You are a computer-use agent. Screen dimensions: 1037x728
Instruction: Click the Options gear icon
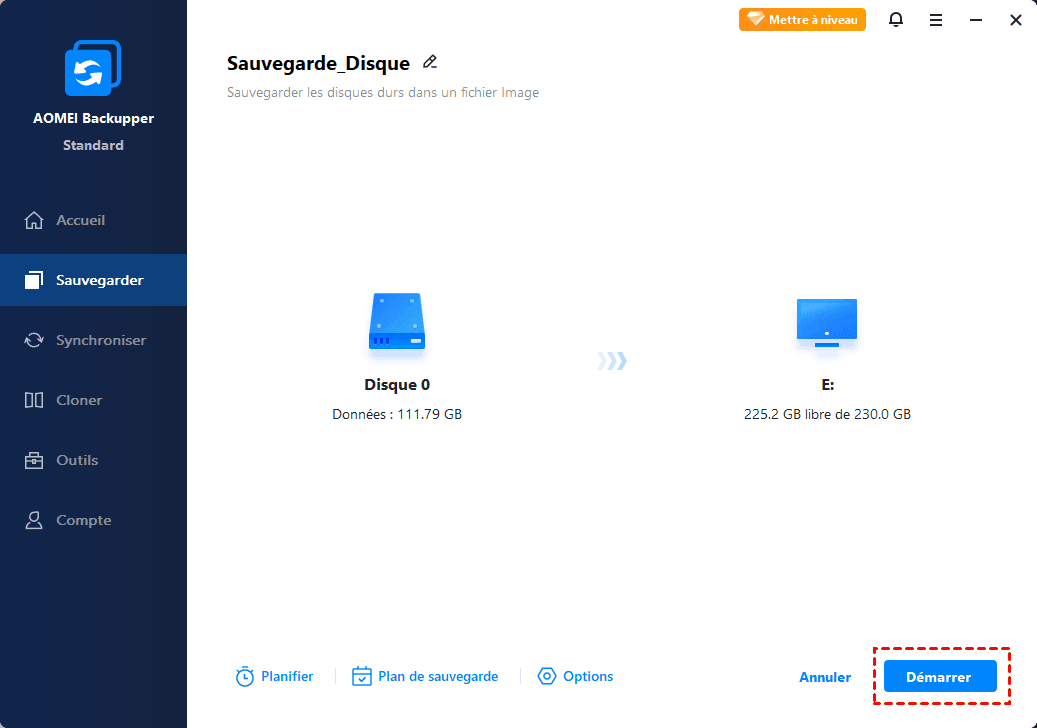tap(547, 676)
